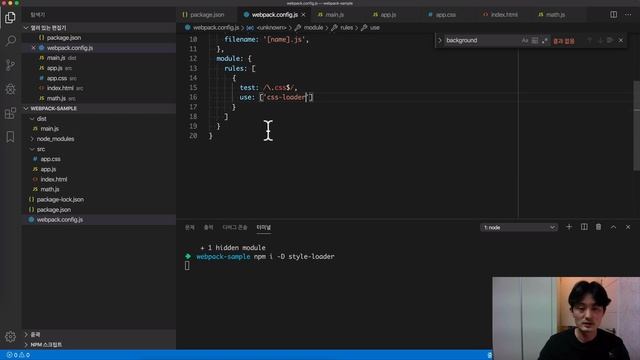Close webpack.config.js in open editors list
This screenshot has width=640, height=360.
coord(33,48)
